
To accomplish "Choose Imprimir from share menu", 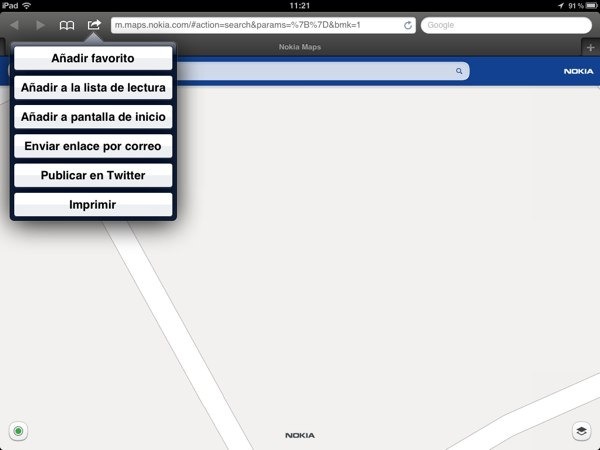I will 93,205.
